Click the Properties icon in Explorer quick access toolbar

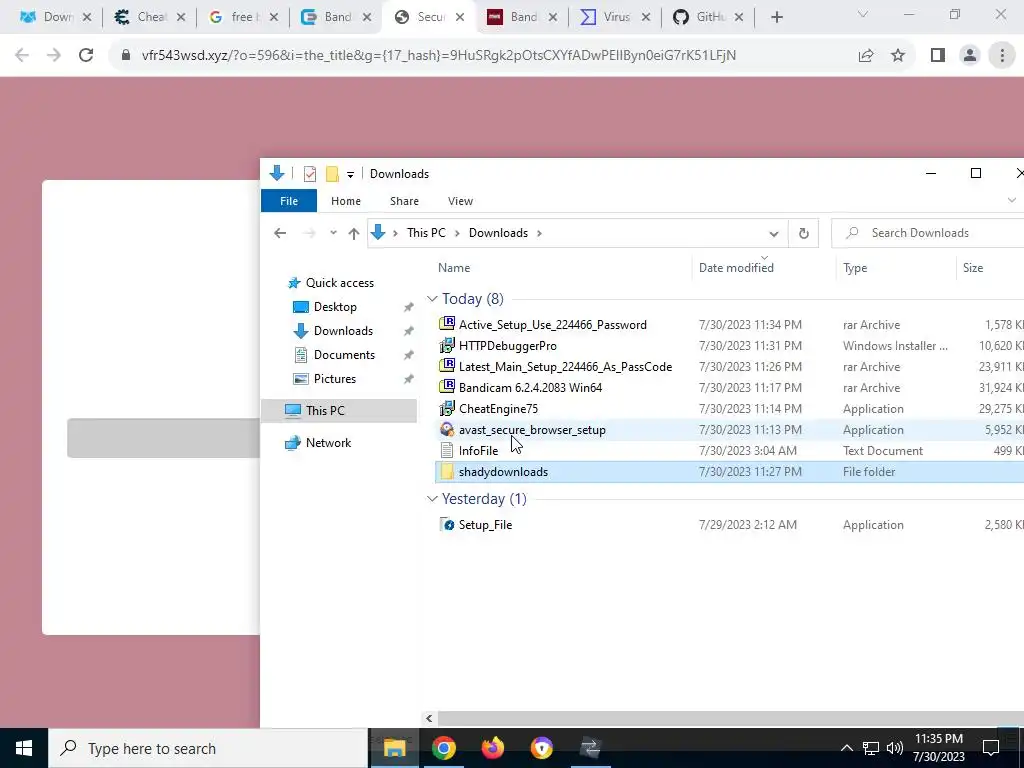310,174
